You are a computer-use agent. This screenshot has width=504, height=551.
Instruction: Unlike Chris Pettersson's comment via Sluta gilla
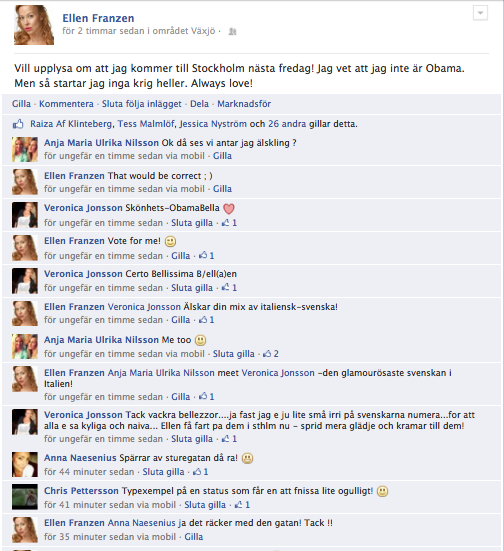click(205, 505)
